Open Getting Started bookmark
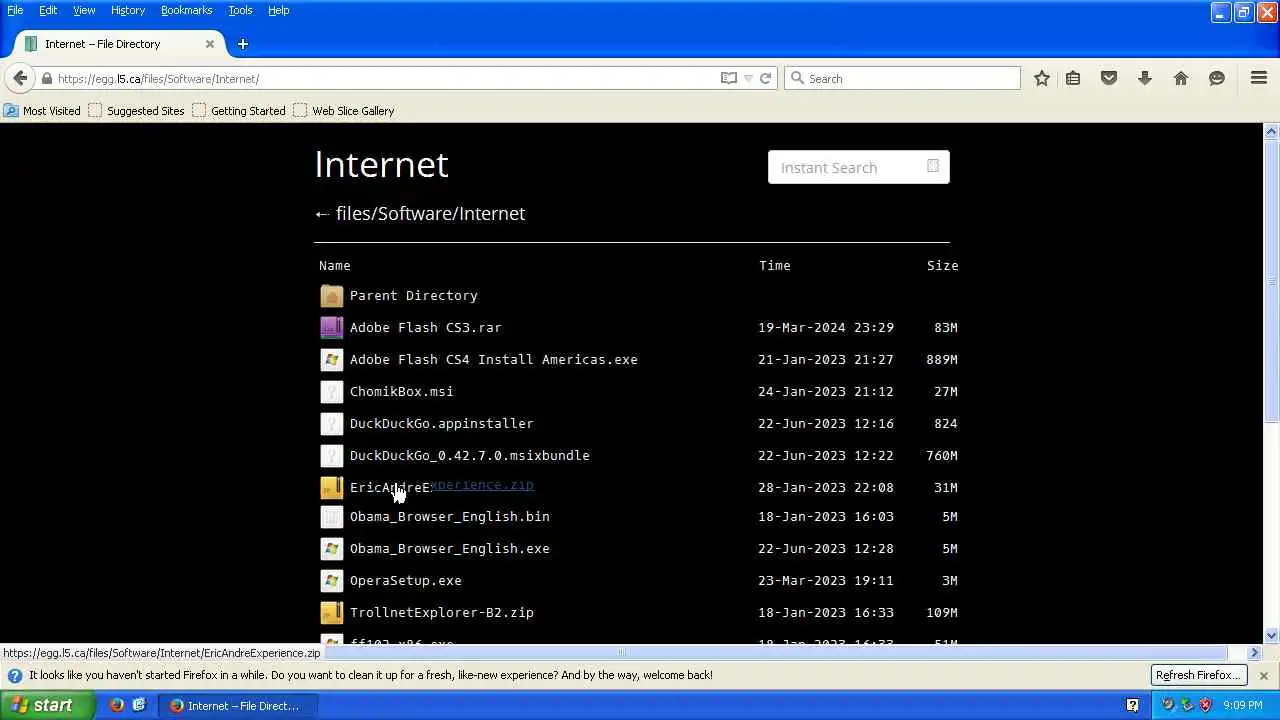Screen dimensions: 1280x720 click(239, 111)
